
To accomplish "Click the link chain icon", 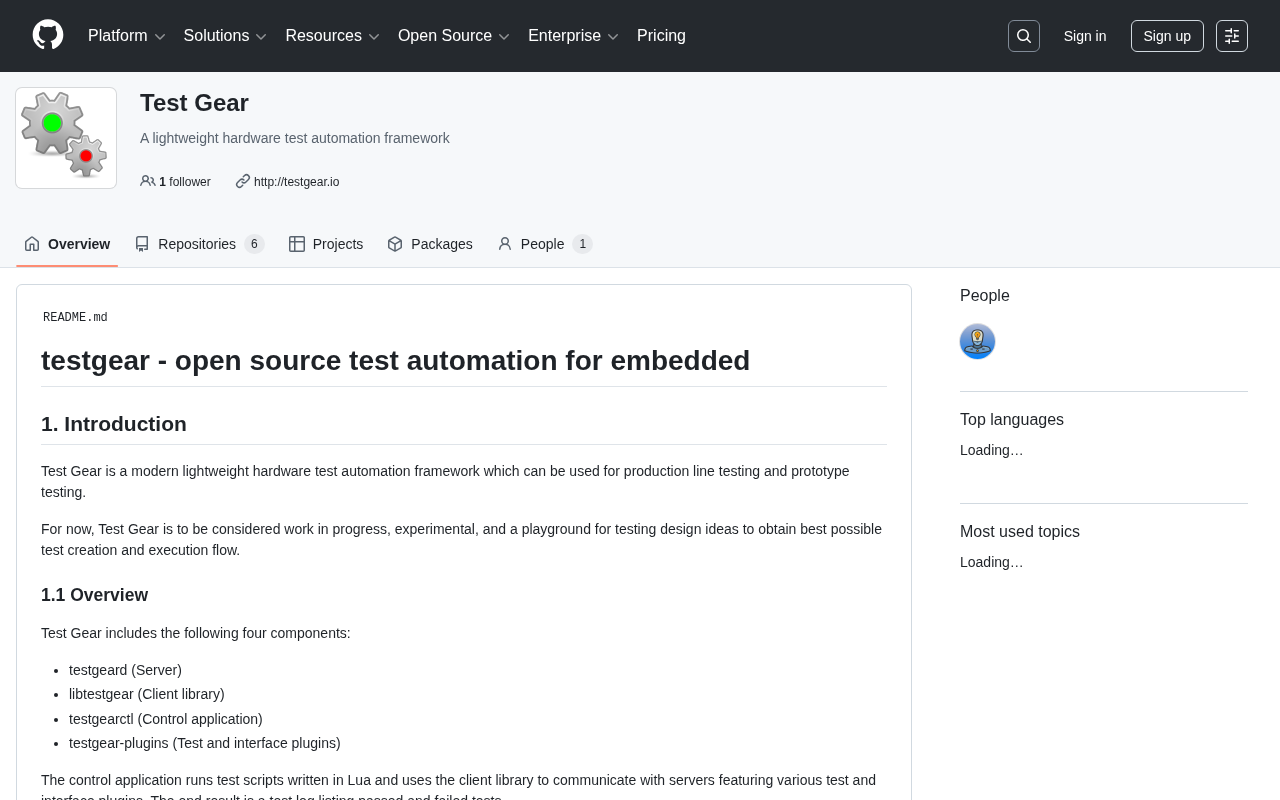I will pos(243,181).
